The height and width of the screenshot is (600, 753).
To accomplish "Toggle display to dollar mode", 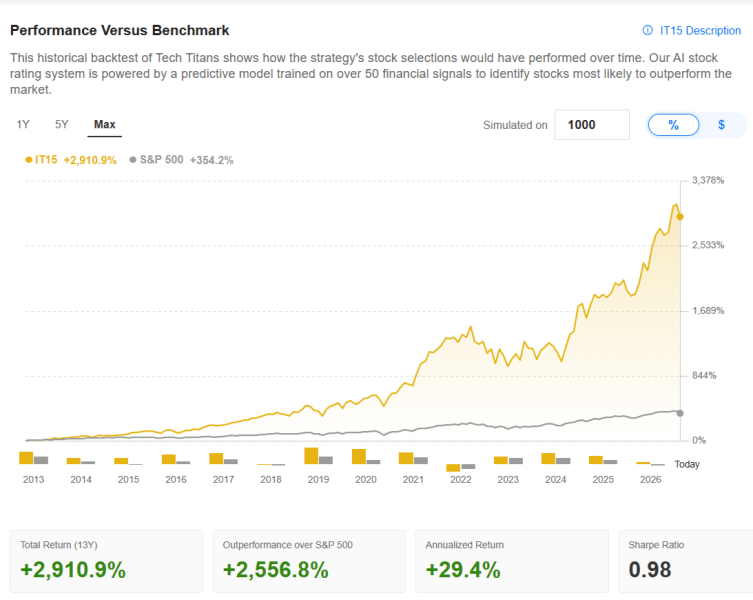I will click(x=721, y=125).
